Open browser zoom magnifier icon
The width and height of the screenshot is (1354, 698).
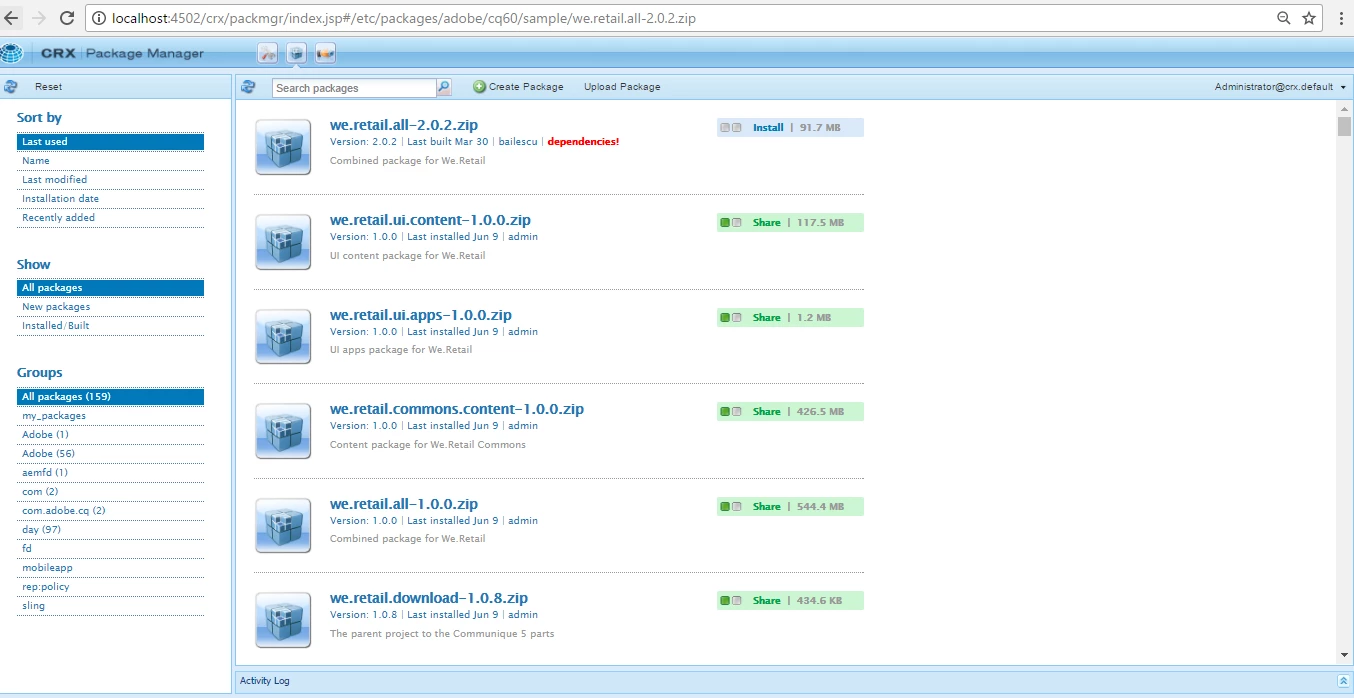(1284, 18)
